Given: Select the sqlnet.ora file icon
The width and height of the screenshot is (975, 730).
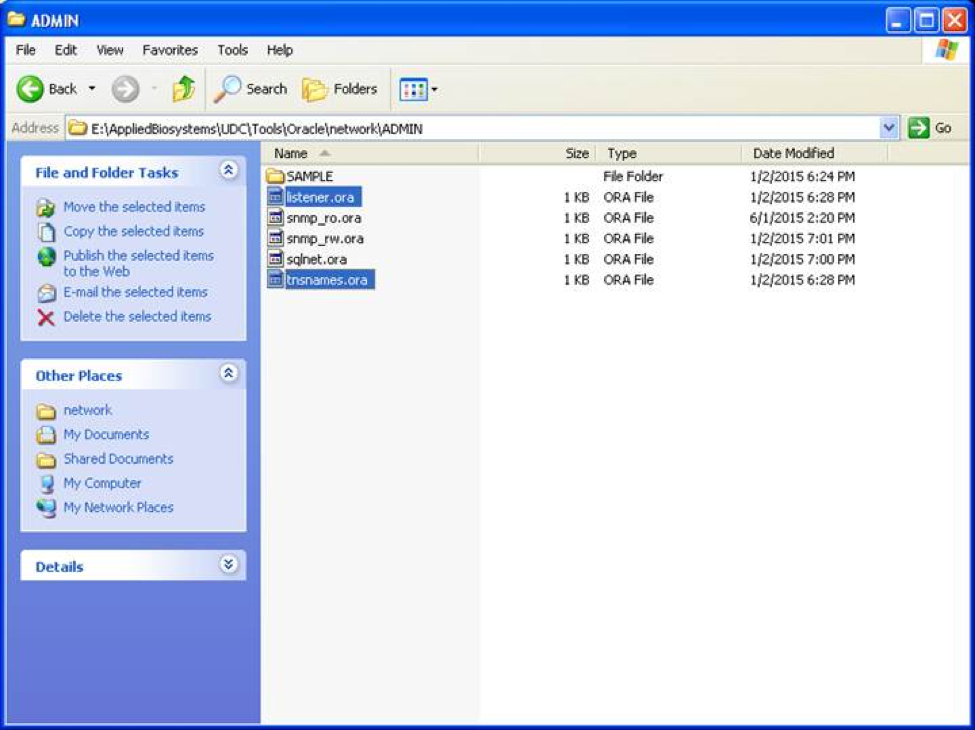Looking at the screenshot, I should tap(276, 259).
